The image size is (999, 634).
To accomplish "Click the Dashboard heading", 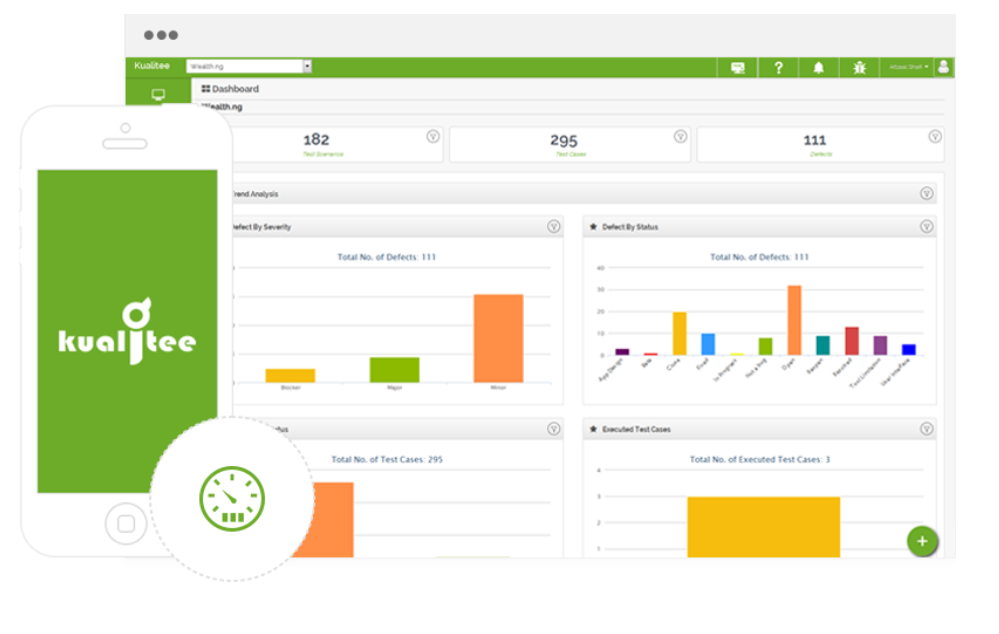I will coord(235,89).
